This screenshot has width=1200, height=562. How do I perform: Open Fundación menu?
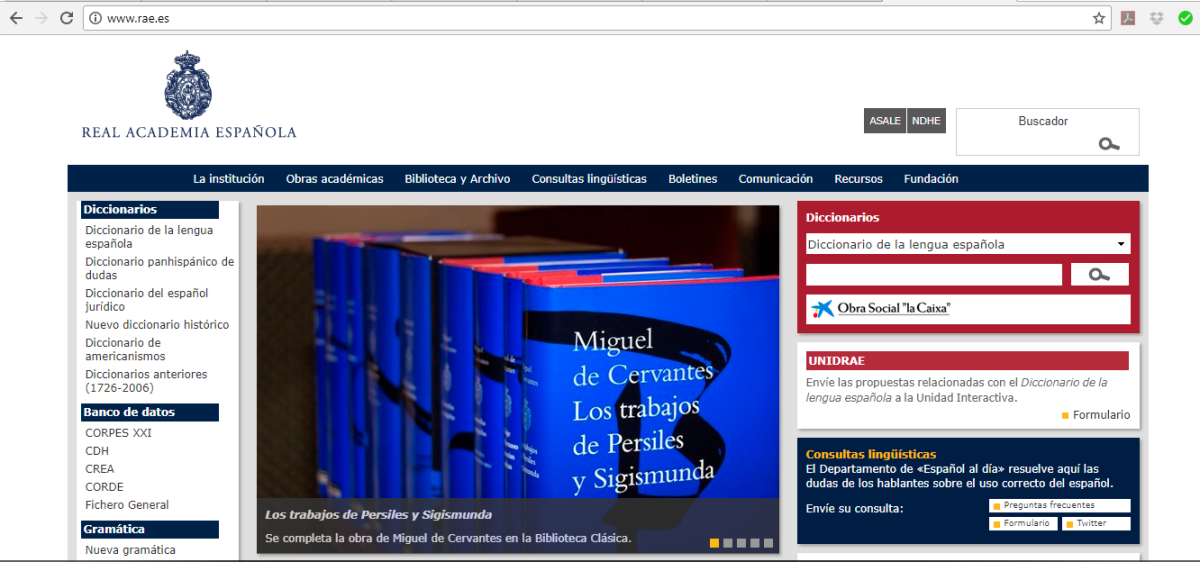point(931,179)
